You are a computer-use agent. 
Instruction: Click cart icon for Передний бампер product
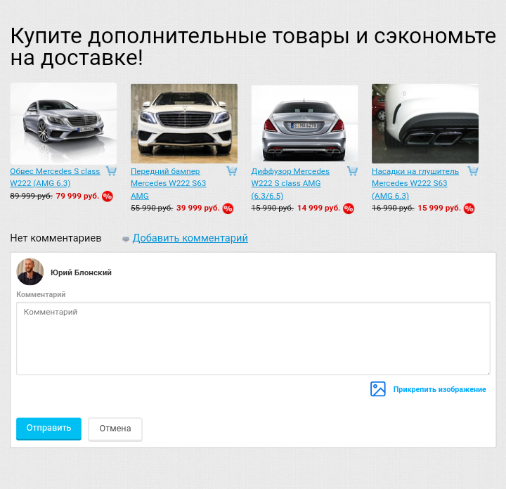pos(232,171)
